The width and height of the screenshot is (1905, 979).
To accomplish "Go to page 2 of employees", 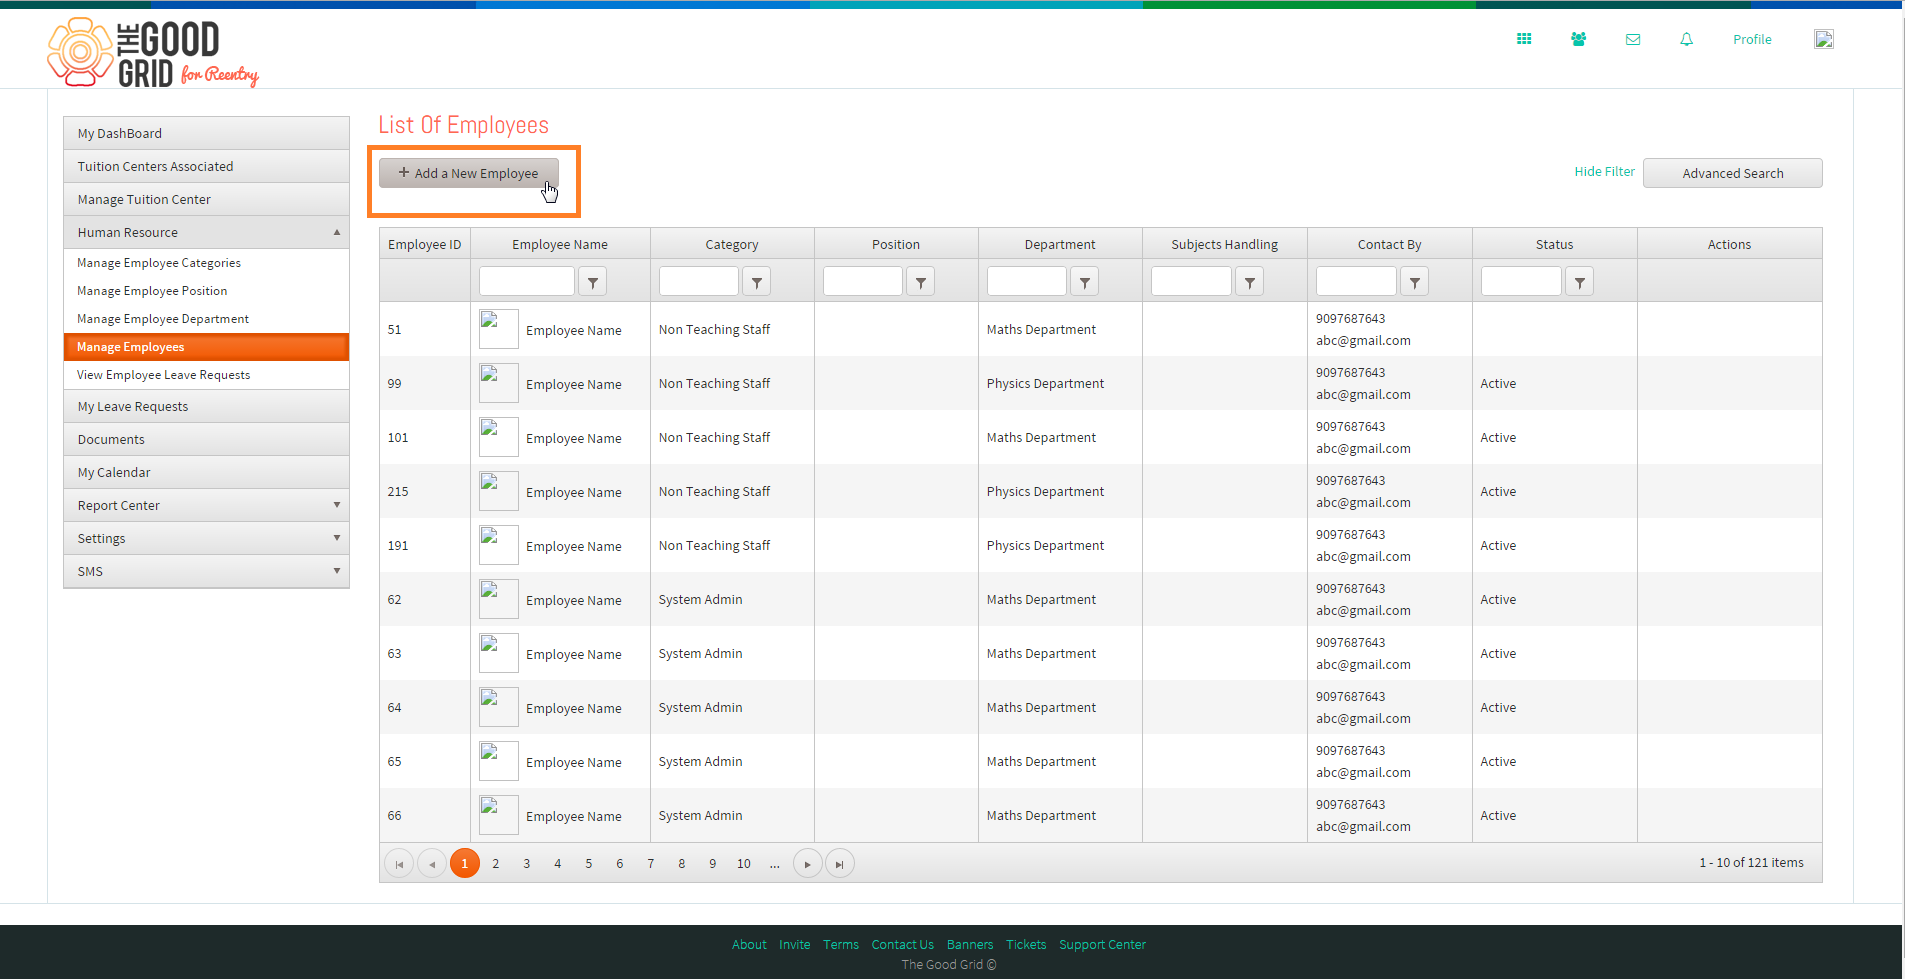I will click(495, 864).
